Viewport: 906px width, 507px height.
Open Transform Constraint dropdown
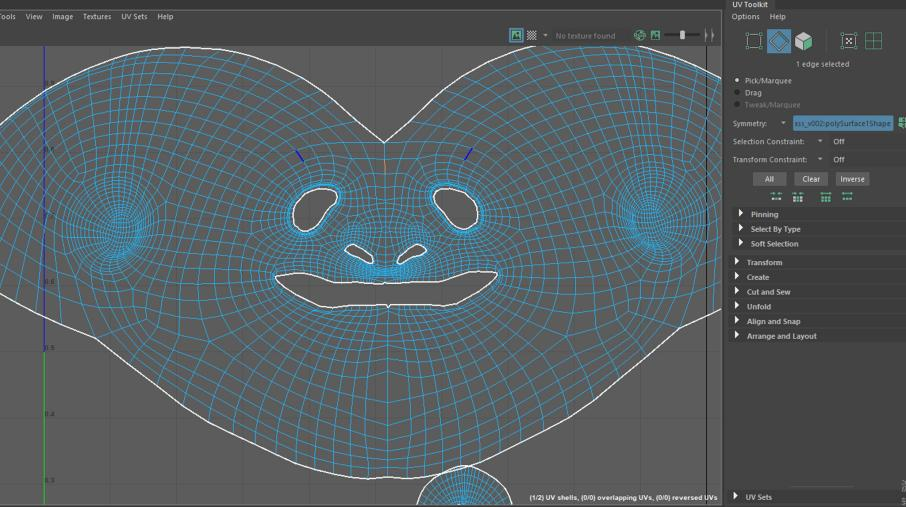click(x=820, y=159)
